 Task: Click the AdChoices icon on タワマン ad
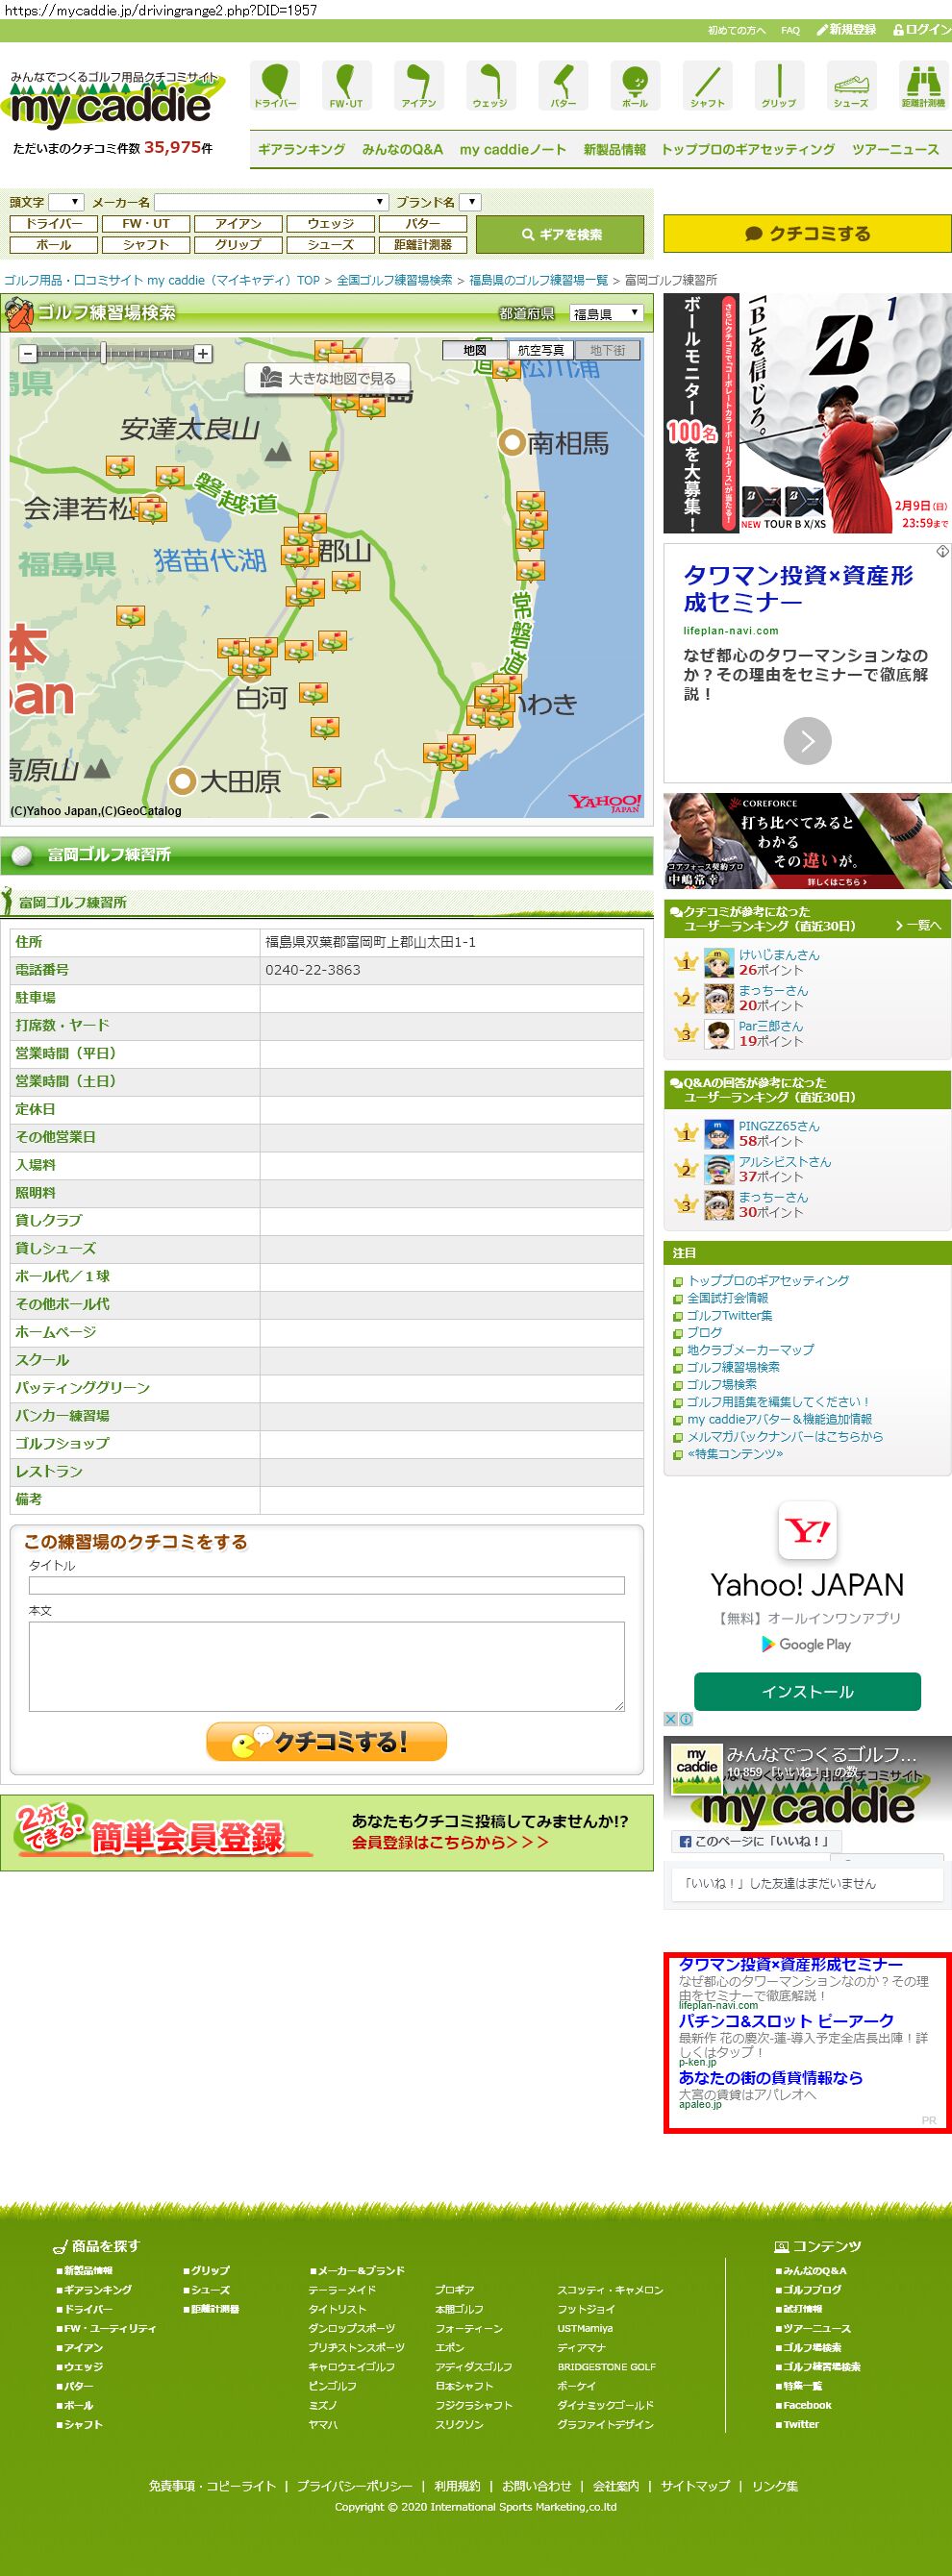(942, 551)
